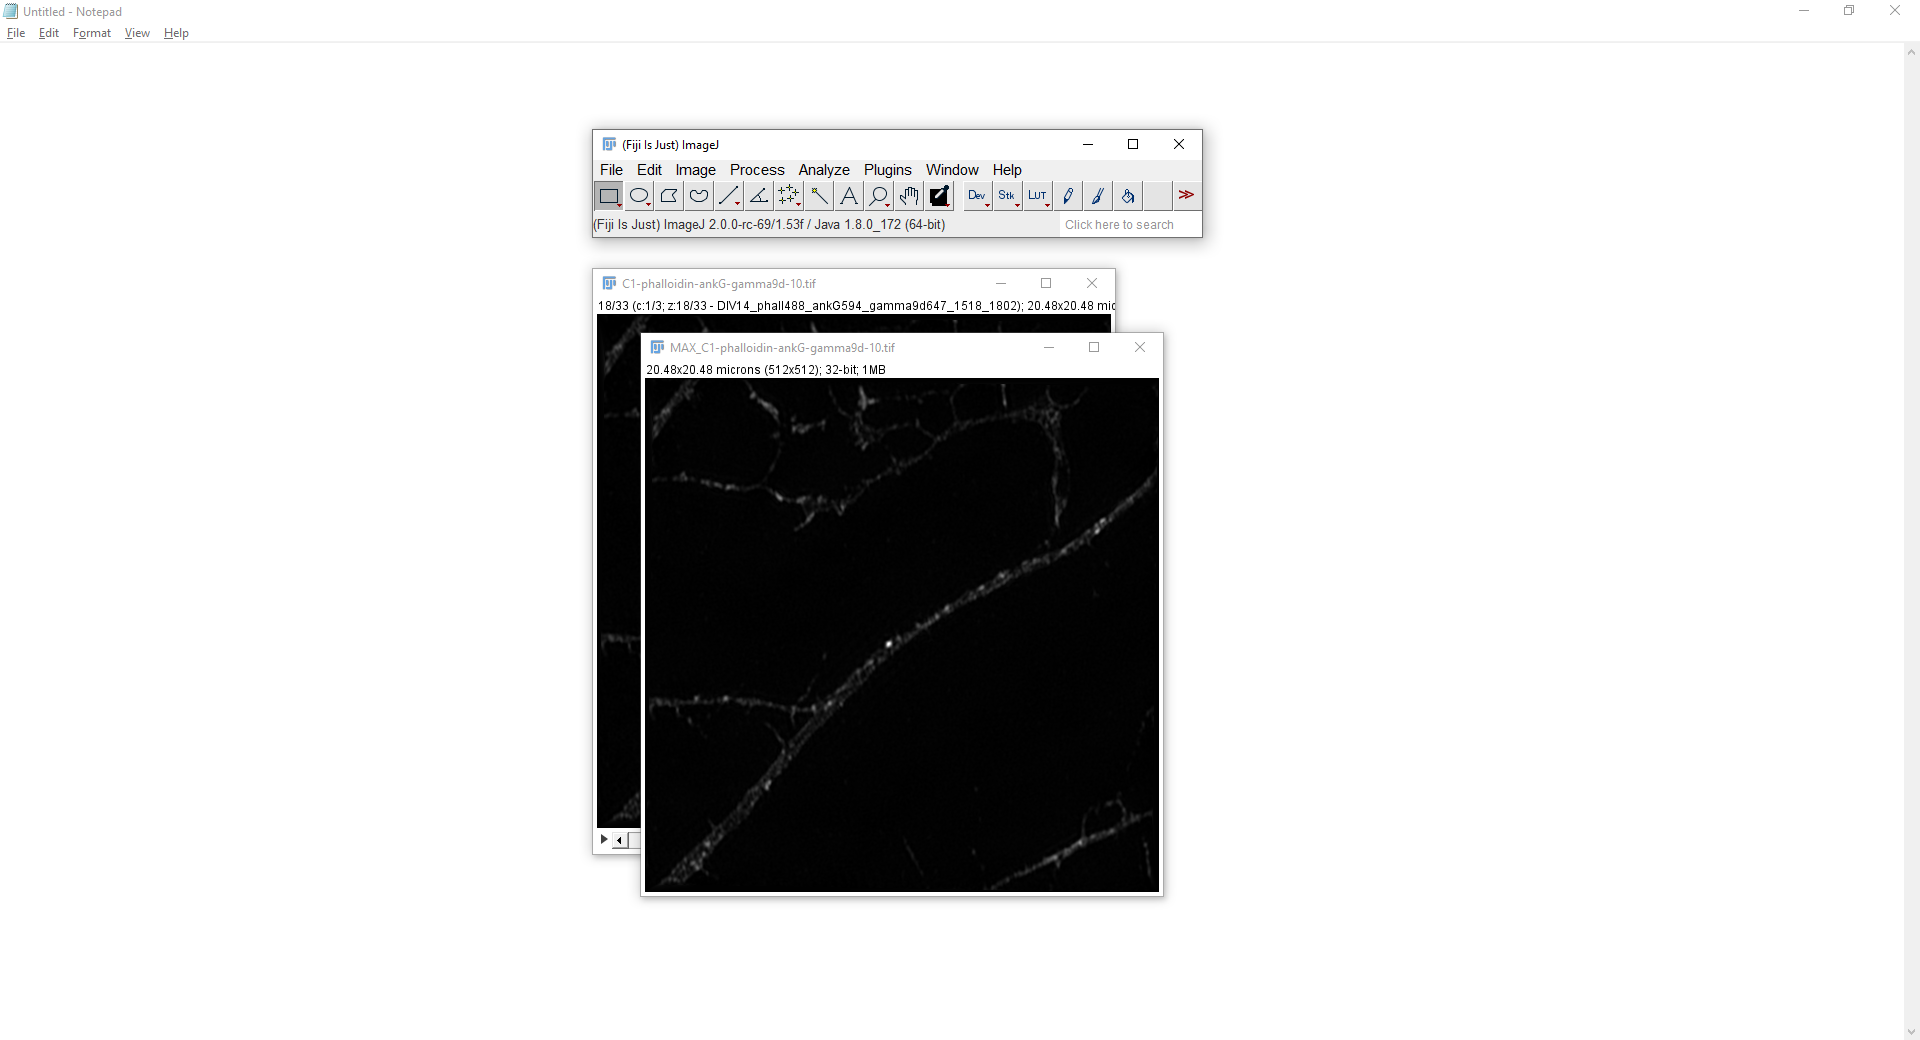The image size is (1920, 1040).
Task: Open ImageJ Image menu
Action: tap(695, 170)
